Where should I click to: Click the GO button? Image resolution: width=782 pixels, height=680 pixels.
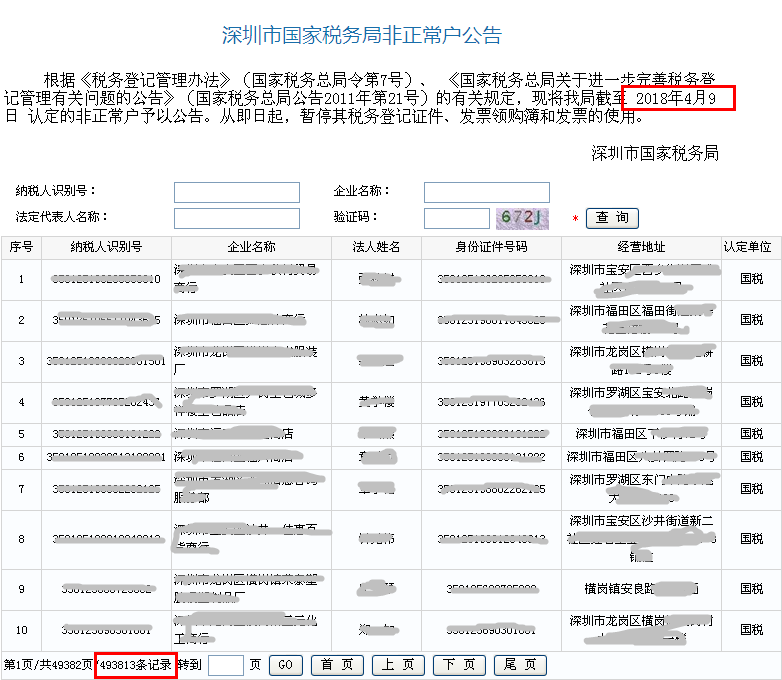(285, 665)
